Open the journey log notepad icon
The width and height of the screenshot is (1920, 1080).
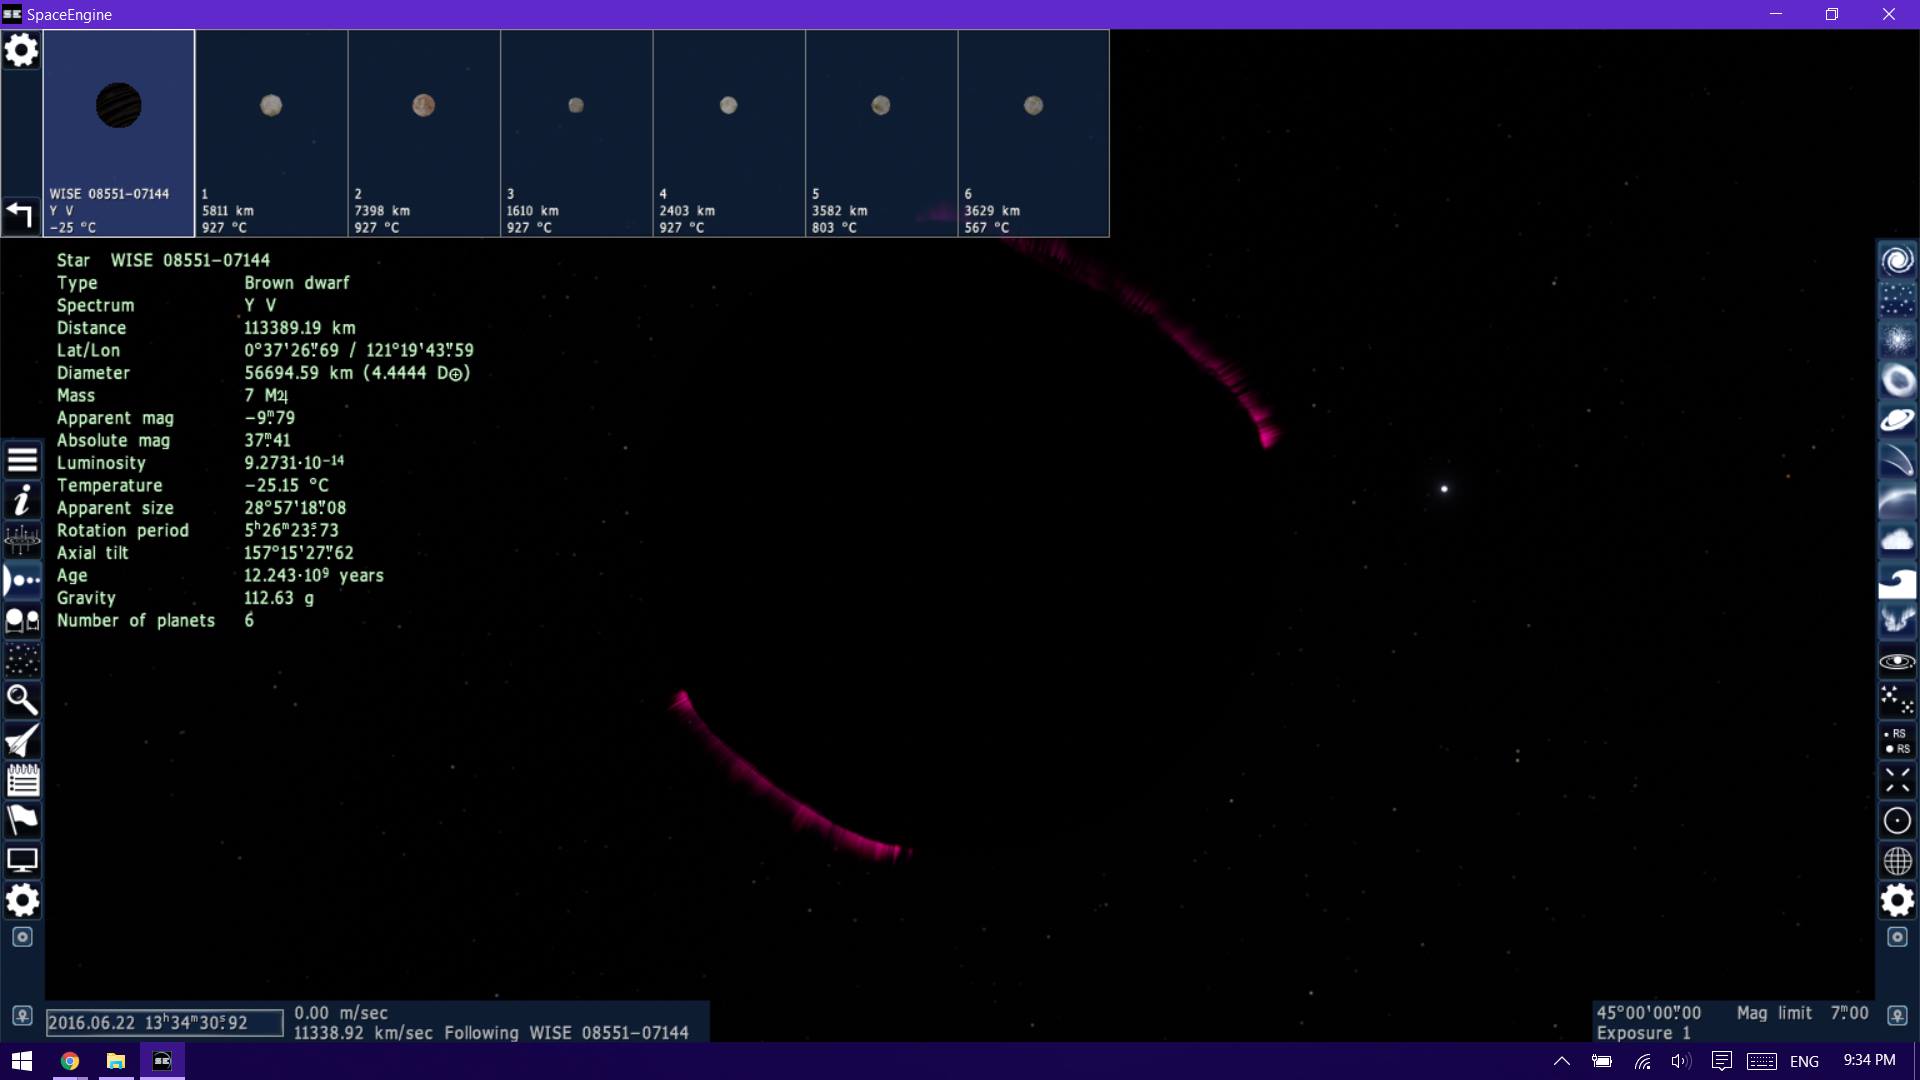pos(22,780)
